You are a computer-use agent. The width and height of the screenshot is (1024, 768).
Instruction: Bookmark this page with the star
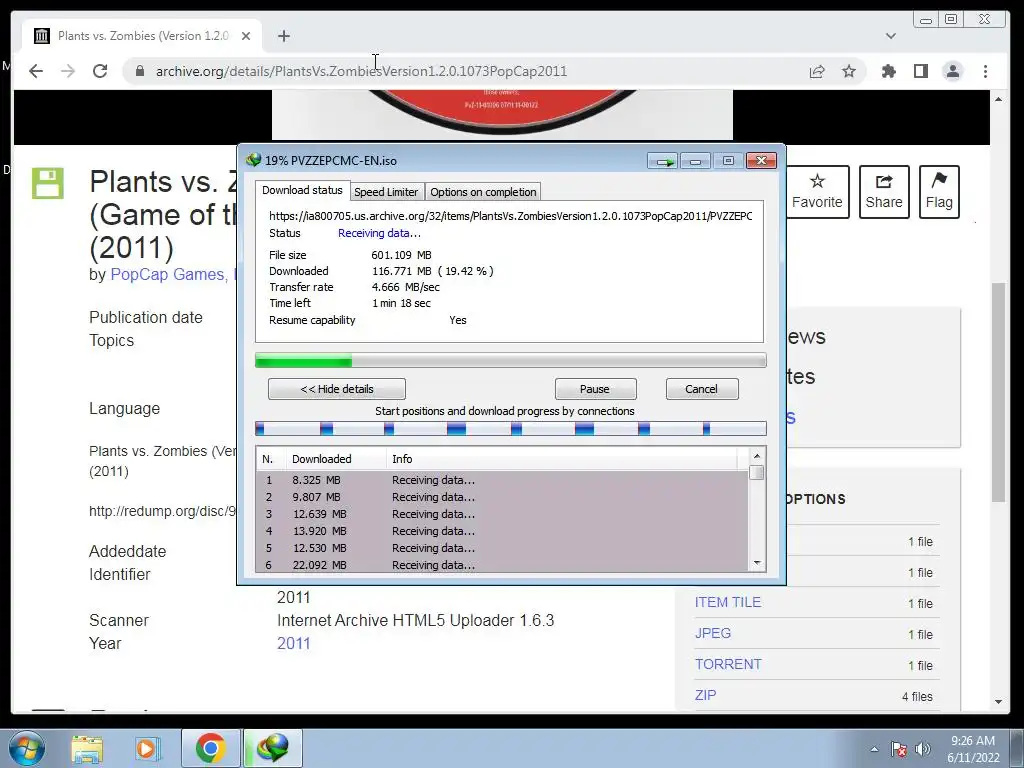click(849, 71)
